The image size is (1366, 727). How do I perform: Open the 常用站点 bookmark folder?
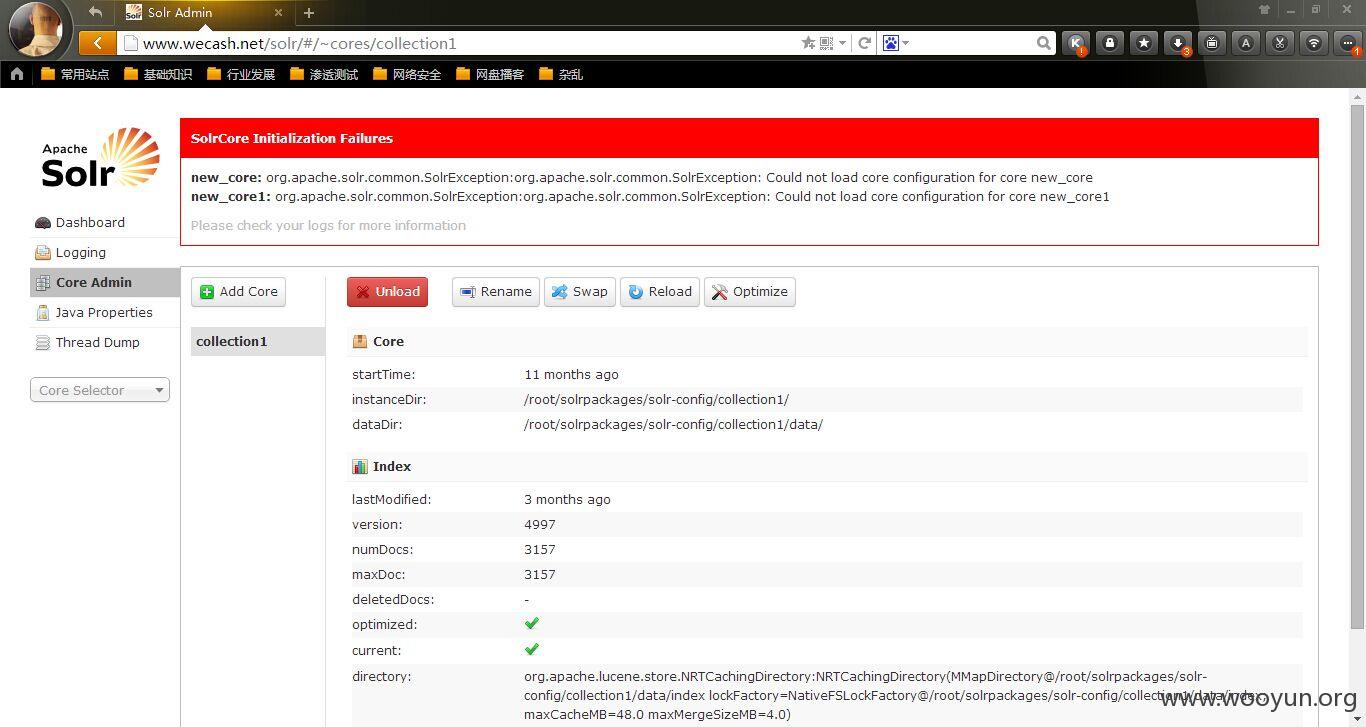(75, 74)
